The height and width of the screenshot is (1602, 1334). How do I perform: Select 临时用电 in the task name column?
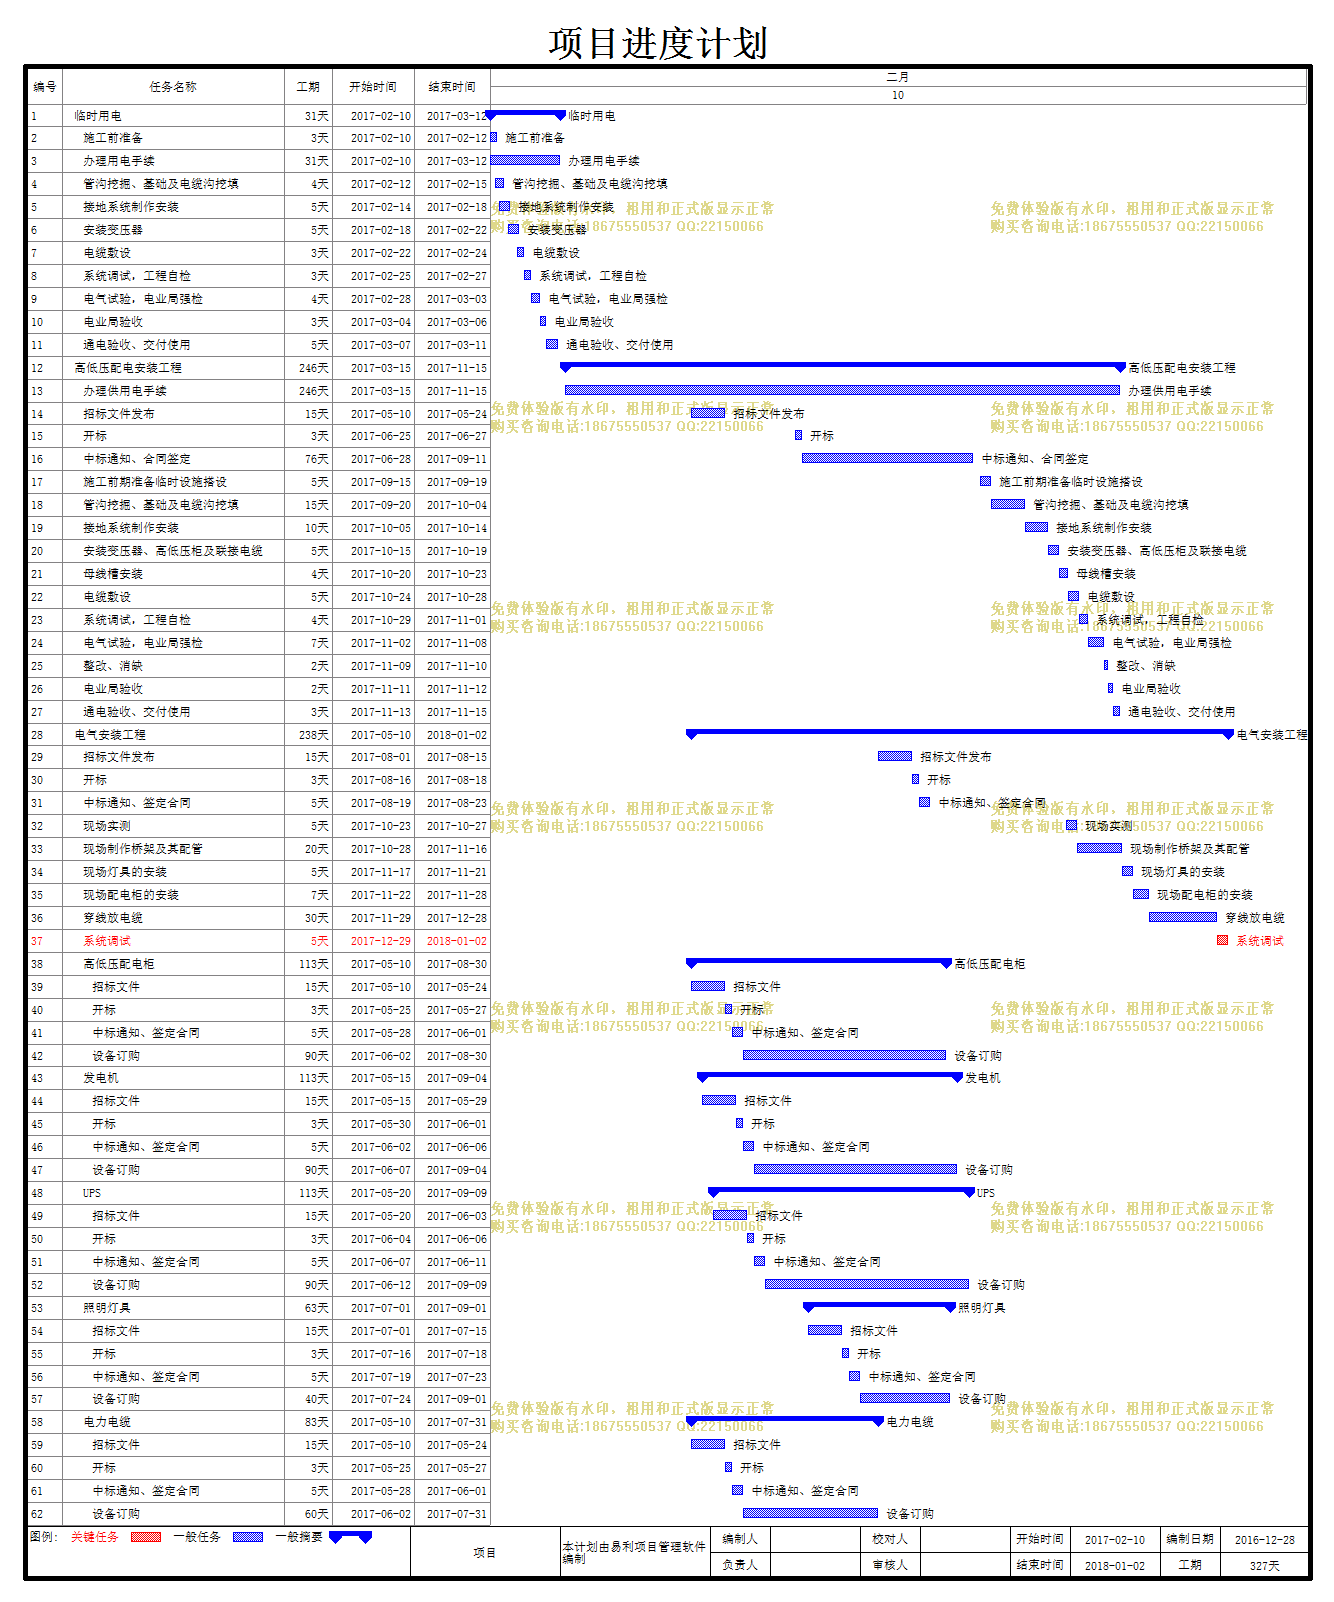(98, 116)
